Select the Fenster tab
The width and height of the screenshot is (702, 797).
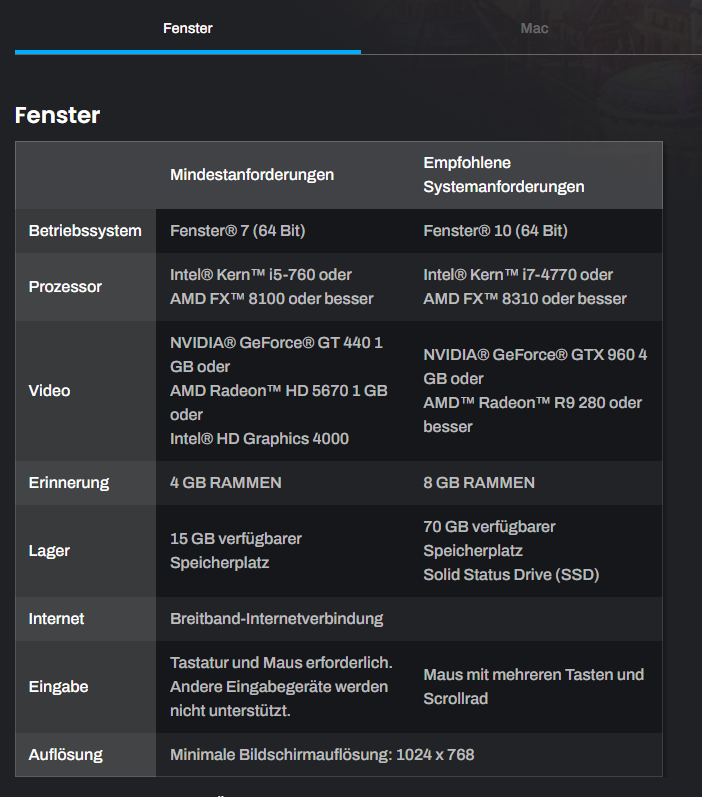click(x=188, y=28)
